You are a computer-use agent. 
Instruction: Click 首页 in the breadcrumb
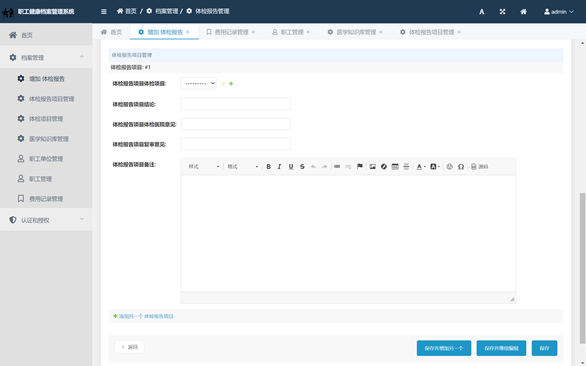(x=127, y=11)
